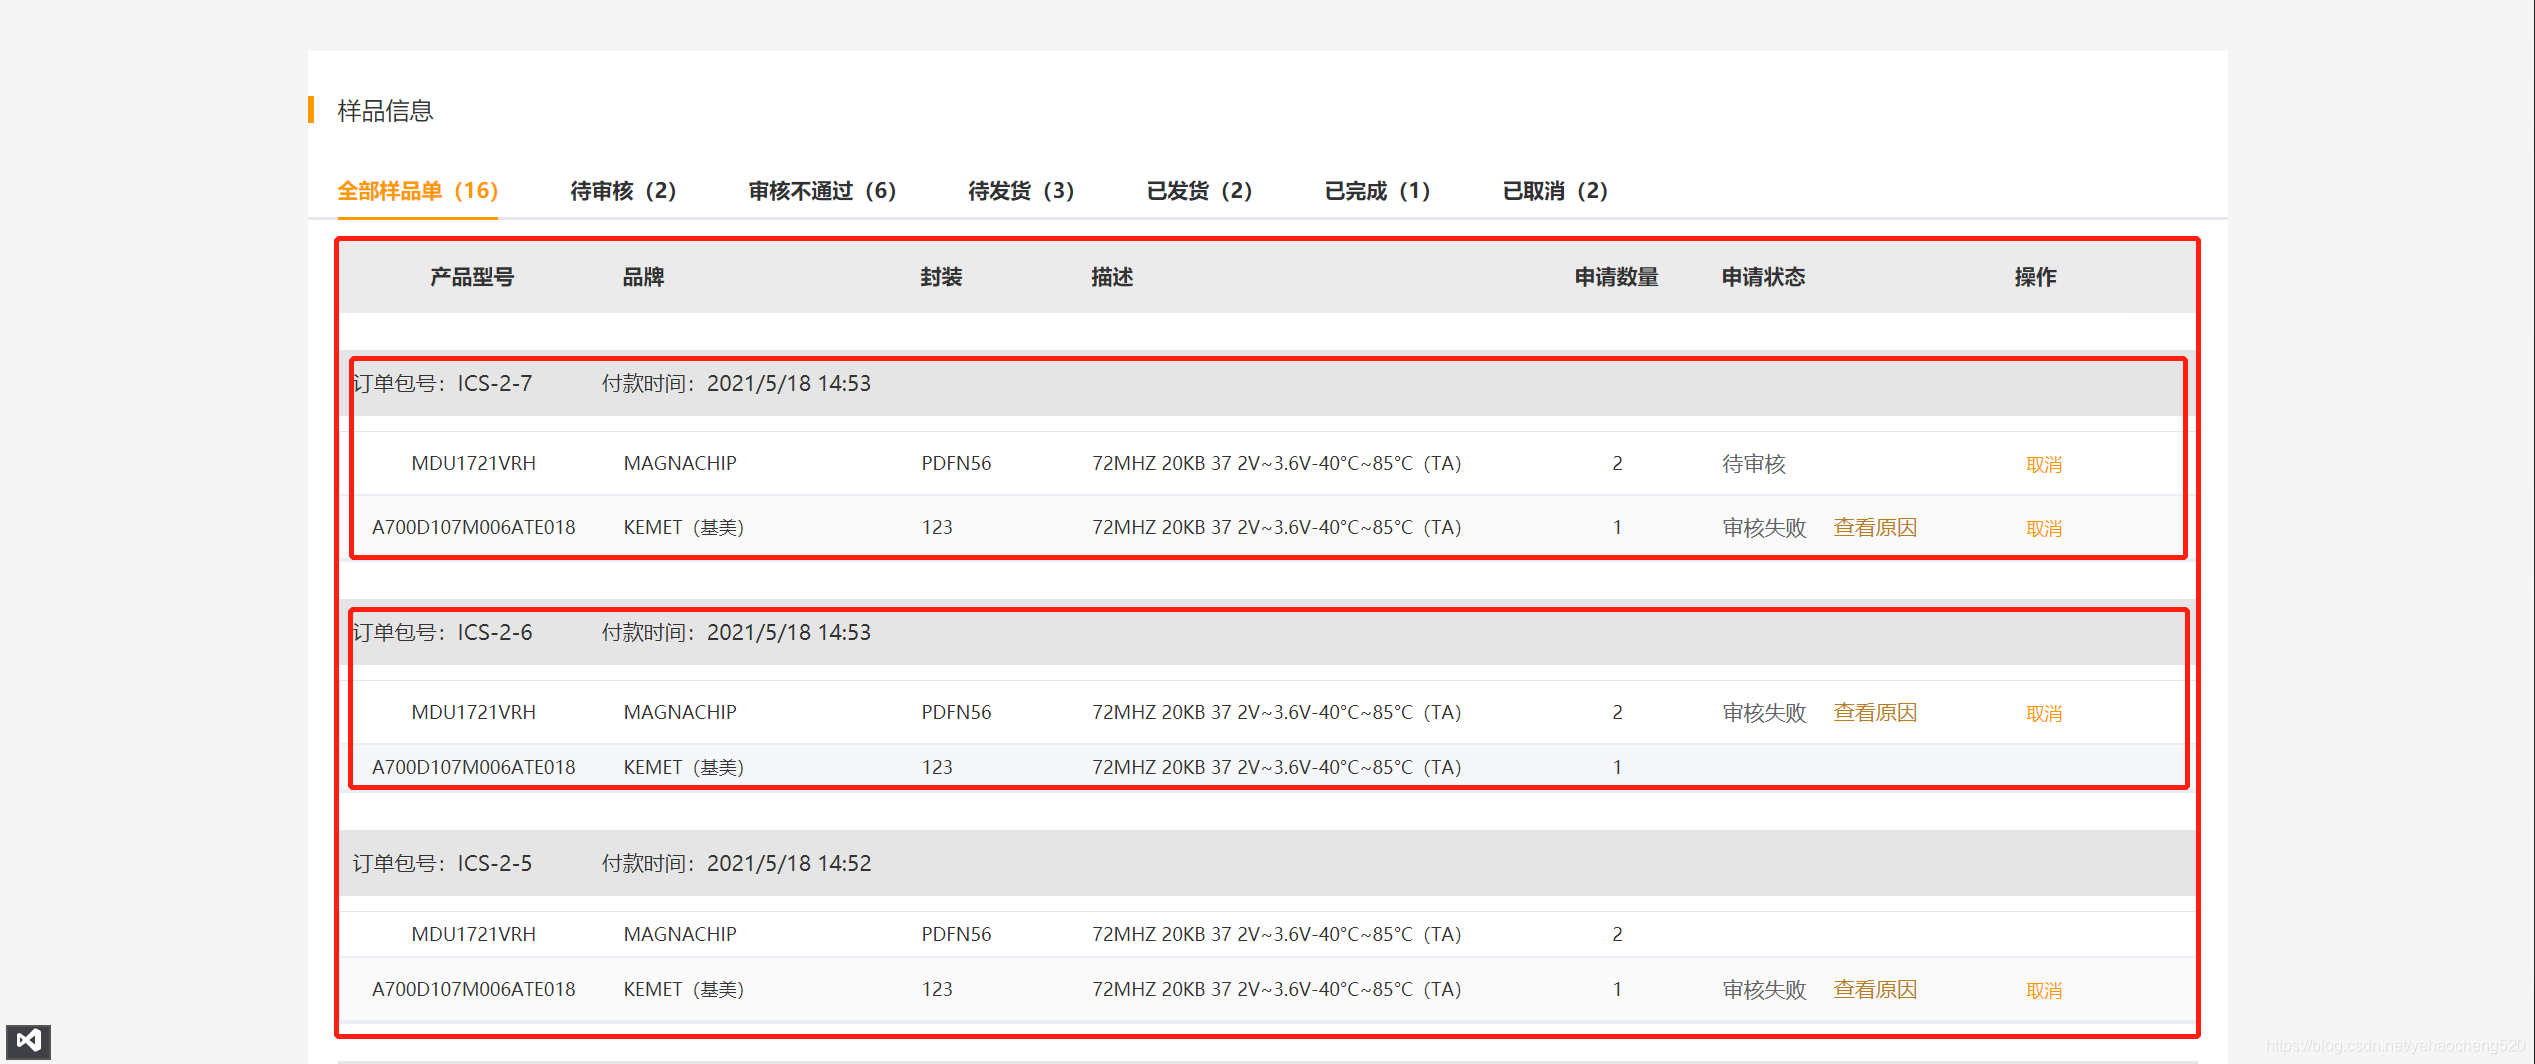The height and width of the screenshot is (1064, 2535).
Task: Click the 申请状态 column header
Action: point(1763,277)
